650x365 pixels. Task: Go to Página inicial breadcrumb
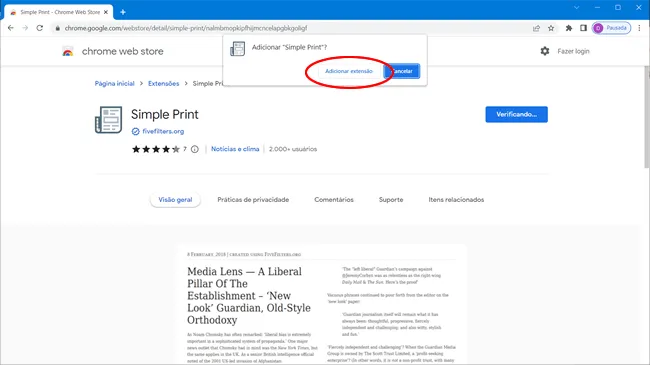pos(114,83)
